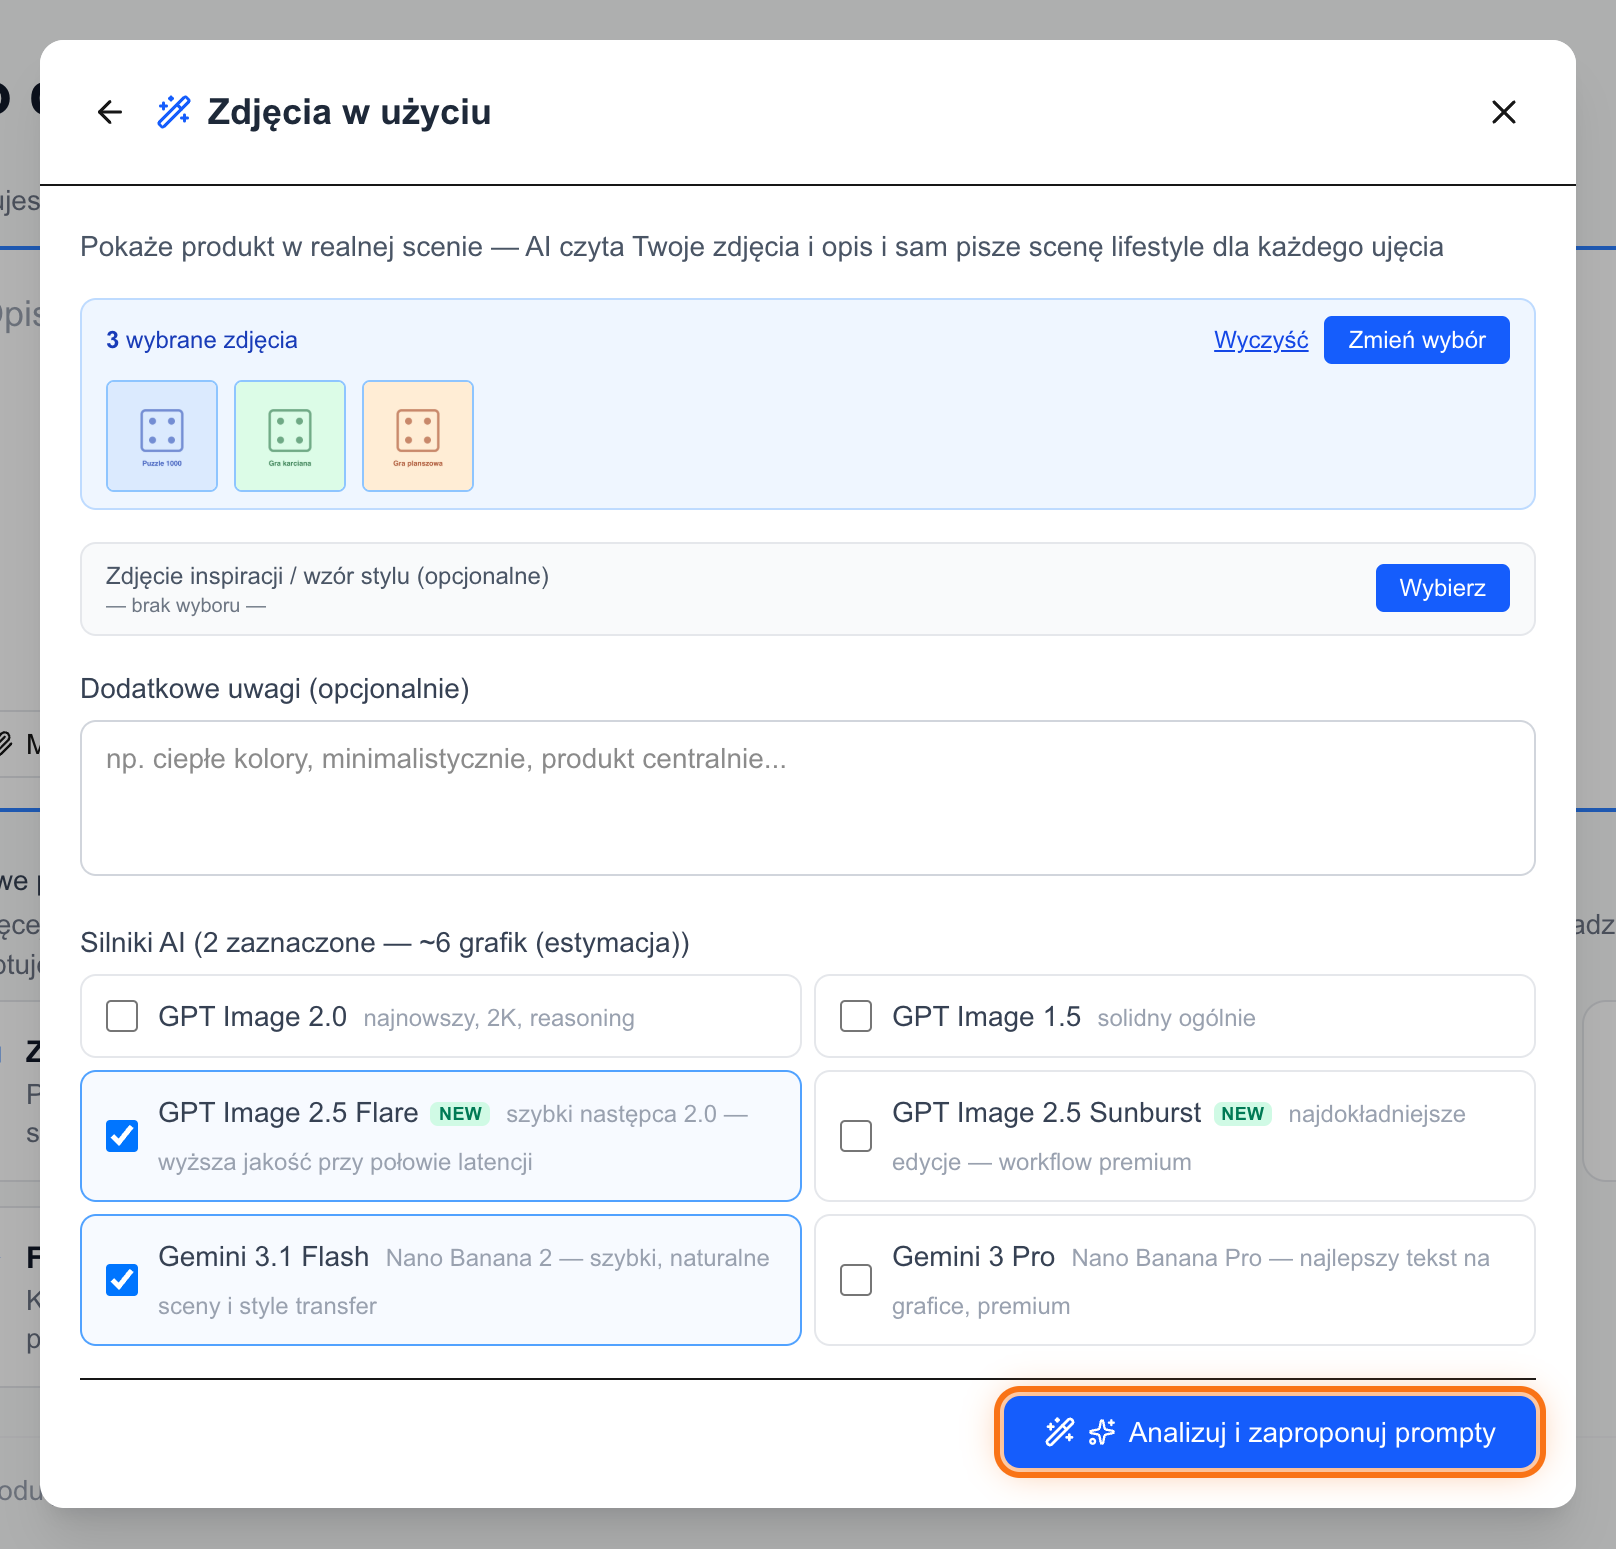The height and width of the screenshot is (1549, 1616).
Task: Click the Wyczyść link
Action: point(1261,340)
